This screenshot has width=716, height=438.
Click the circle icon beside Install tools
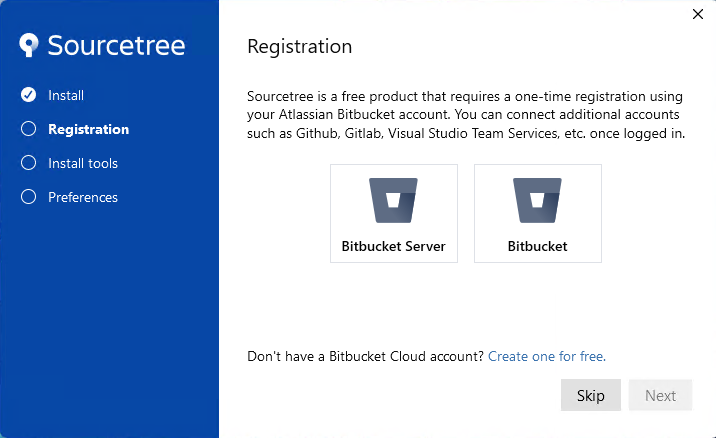28,163
